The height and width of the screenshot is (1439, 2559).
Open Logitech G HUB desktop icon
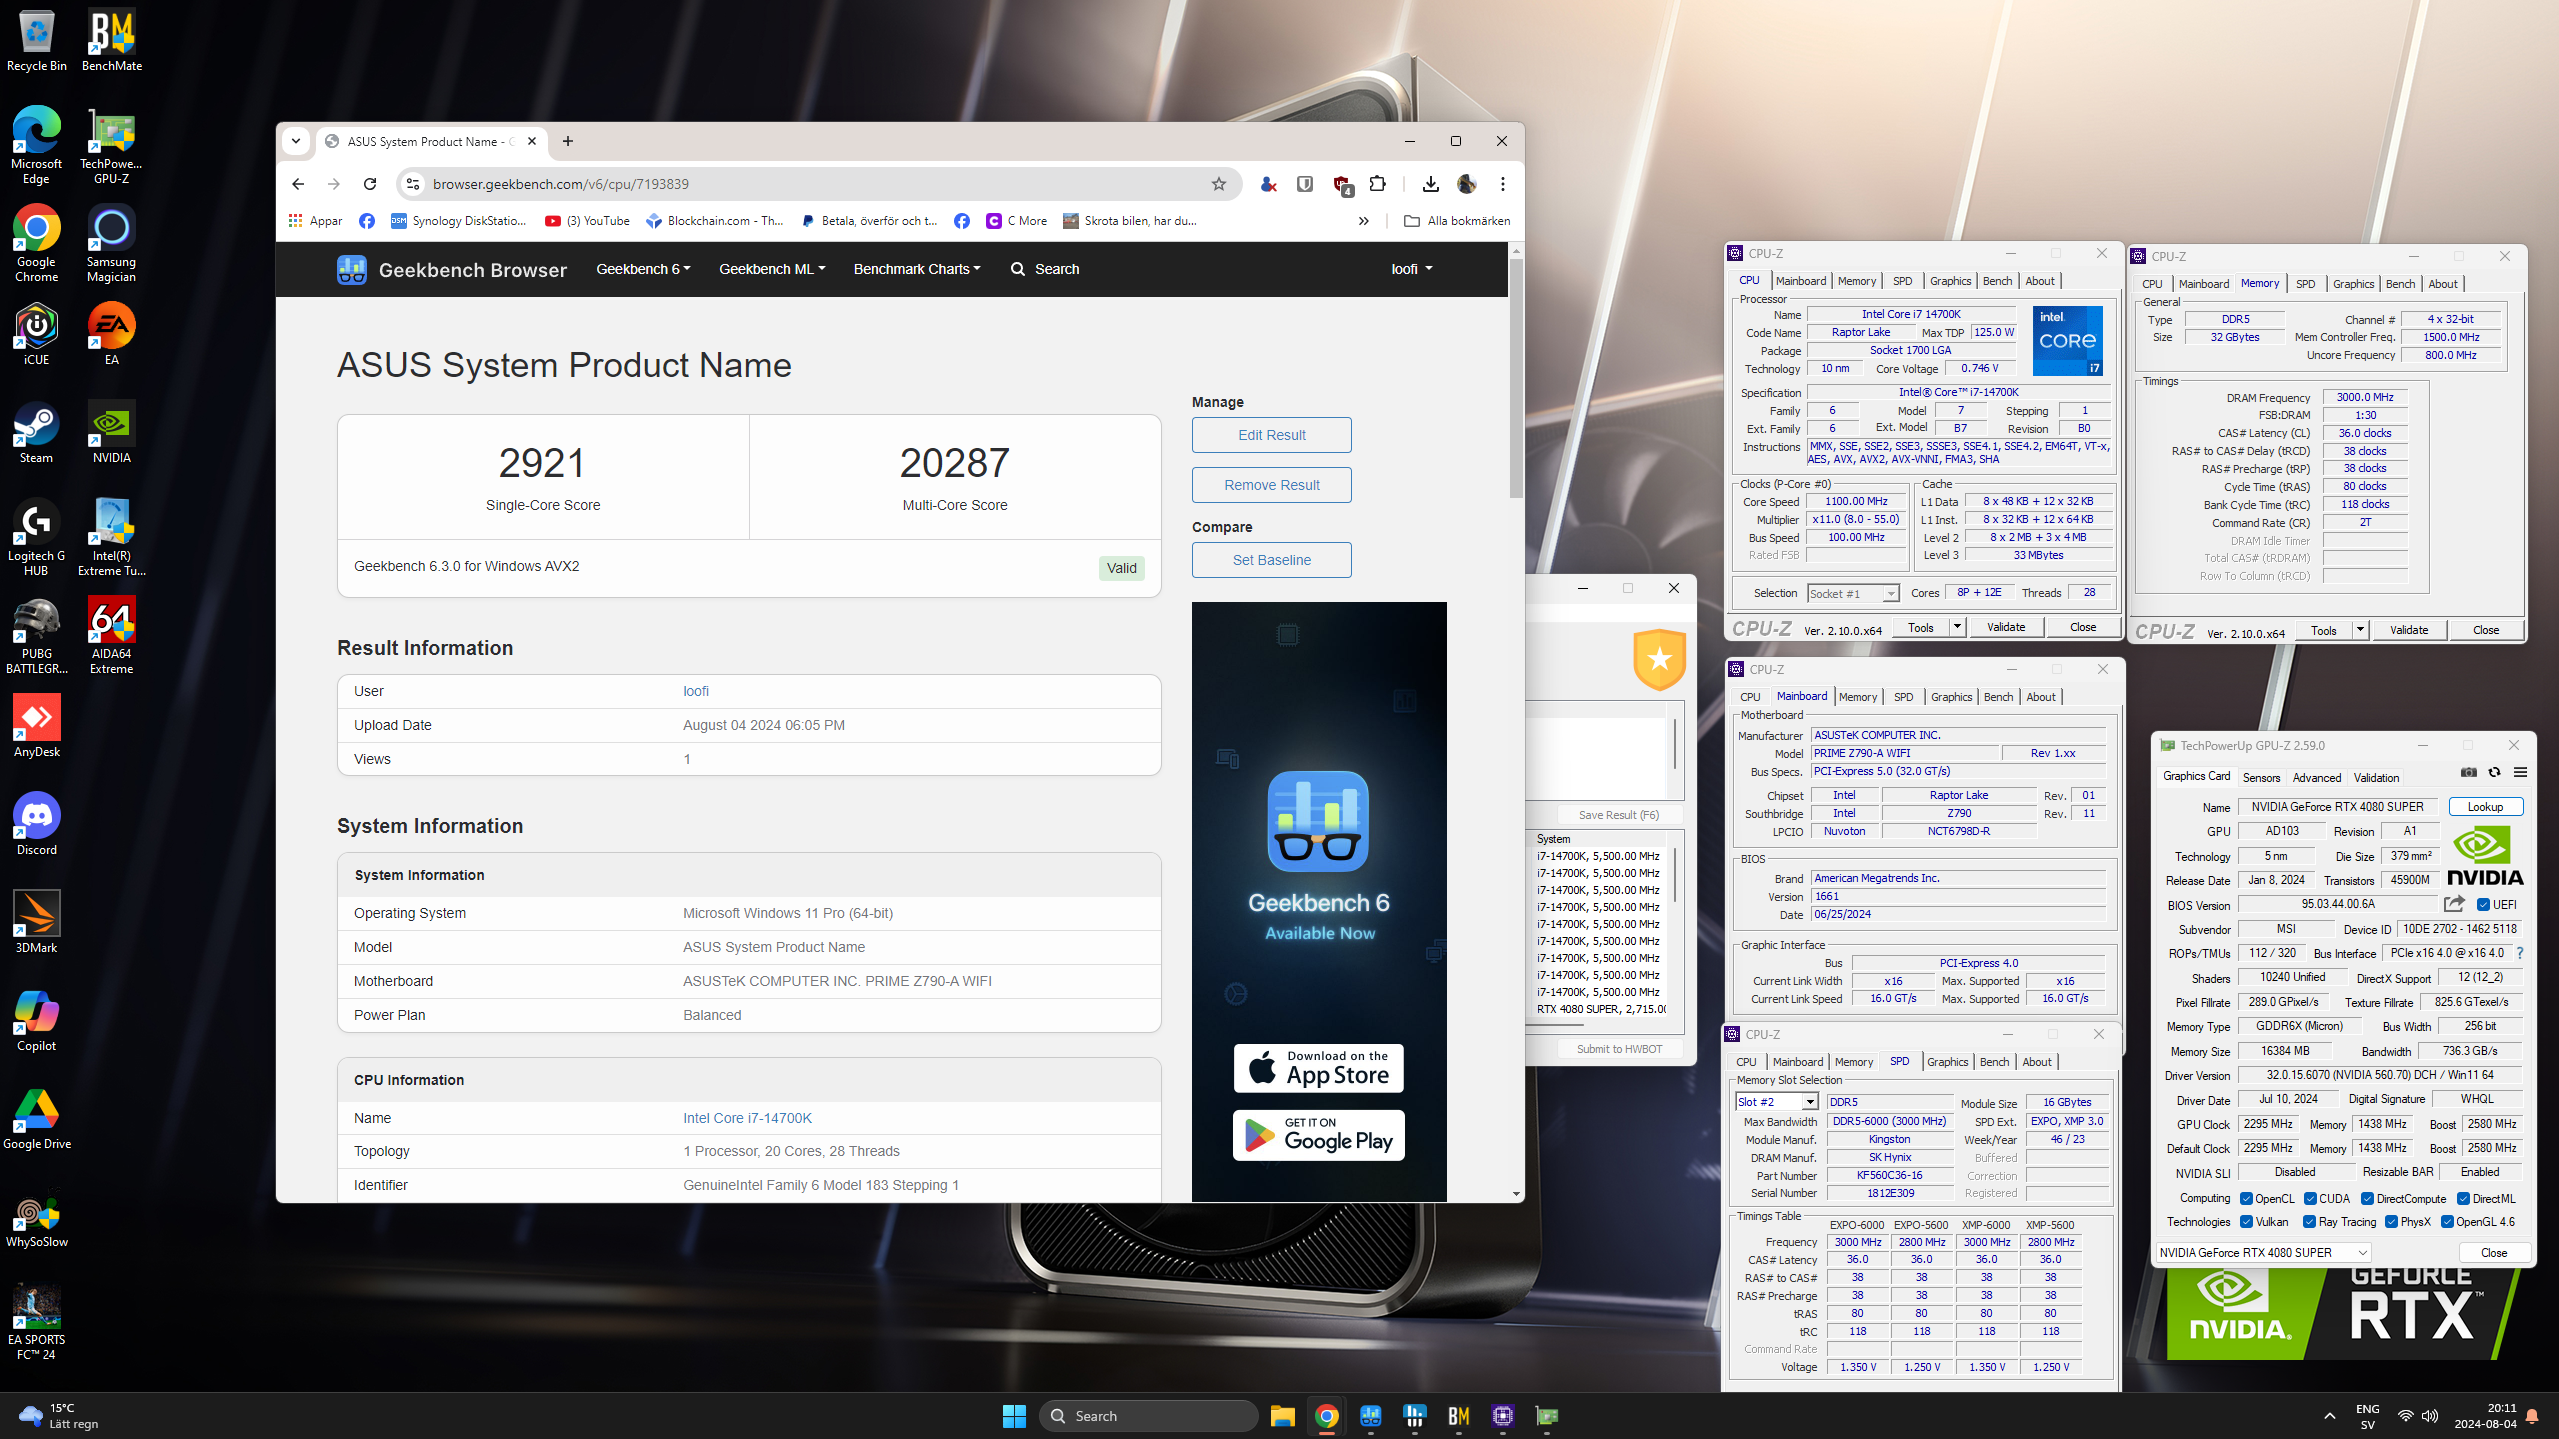click(x=36, y=538)
